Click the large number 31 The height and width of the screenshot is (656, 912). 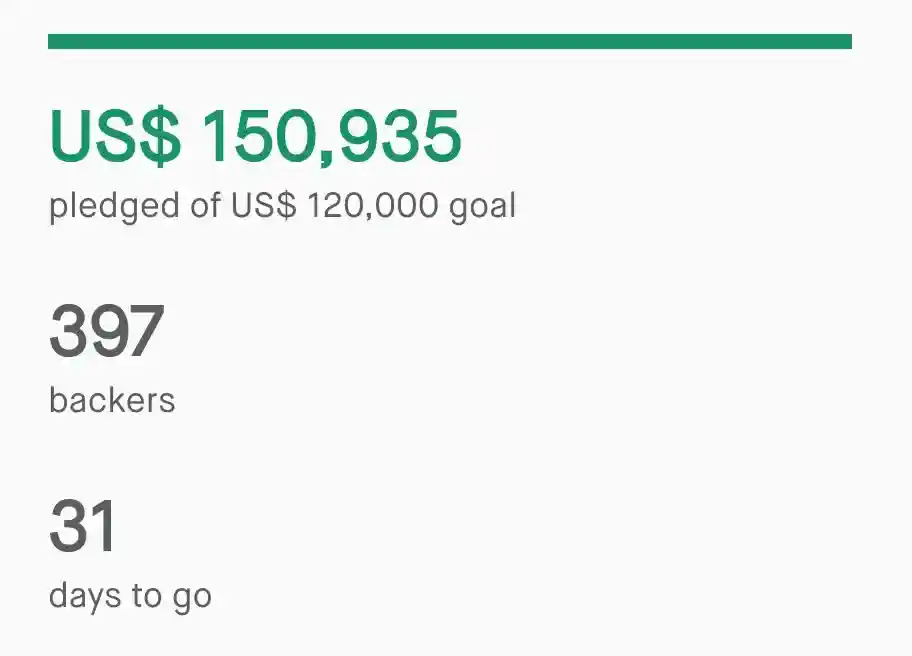point(83,527)
